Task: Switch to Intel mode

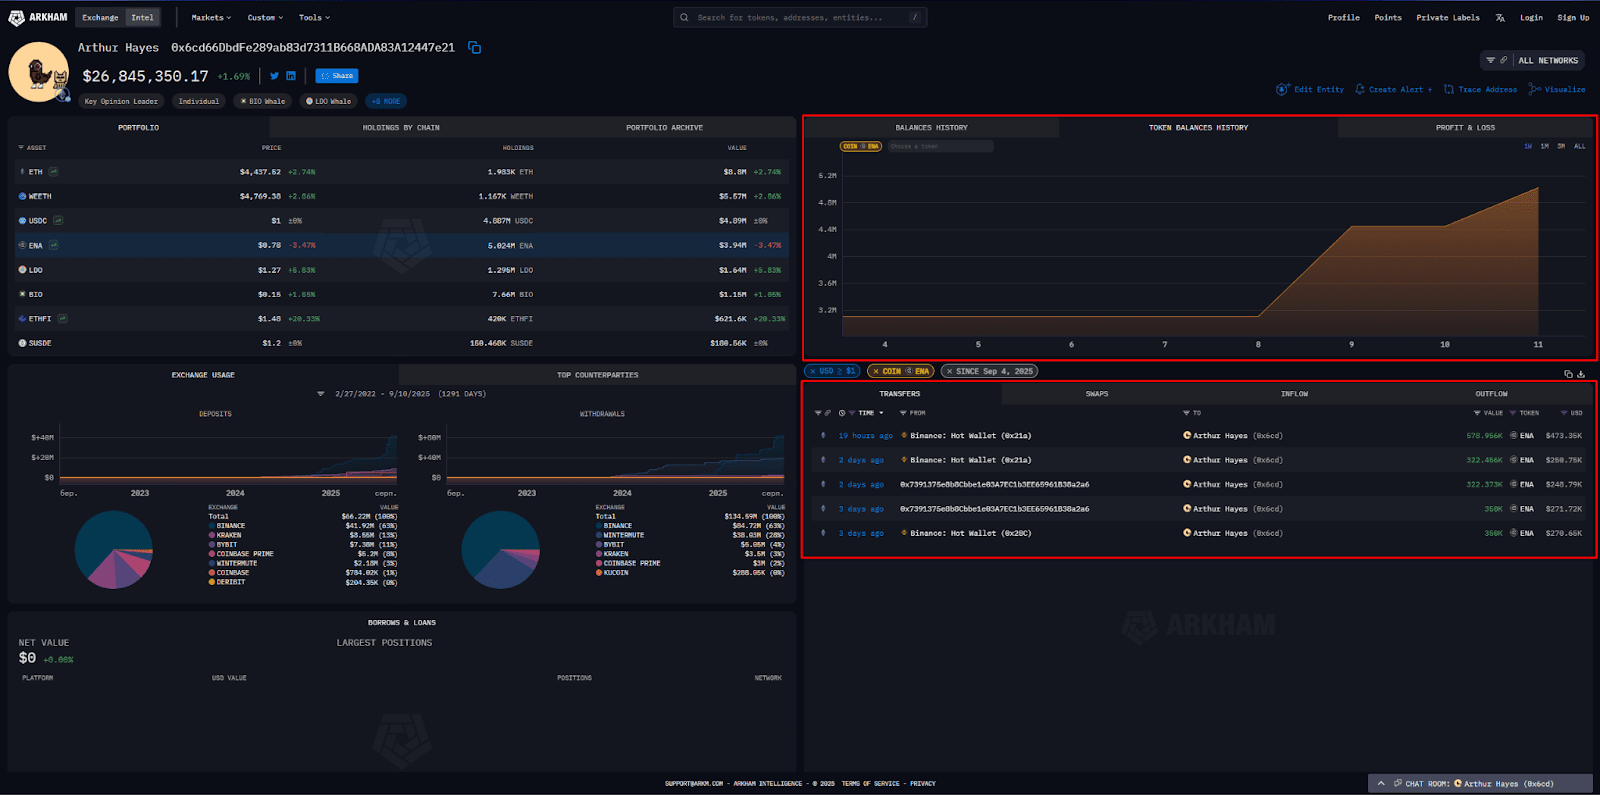Action: point(143,17)
